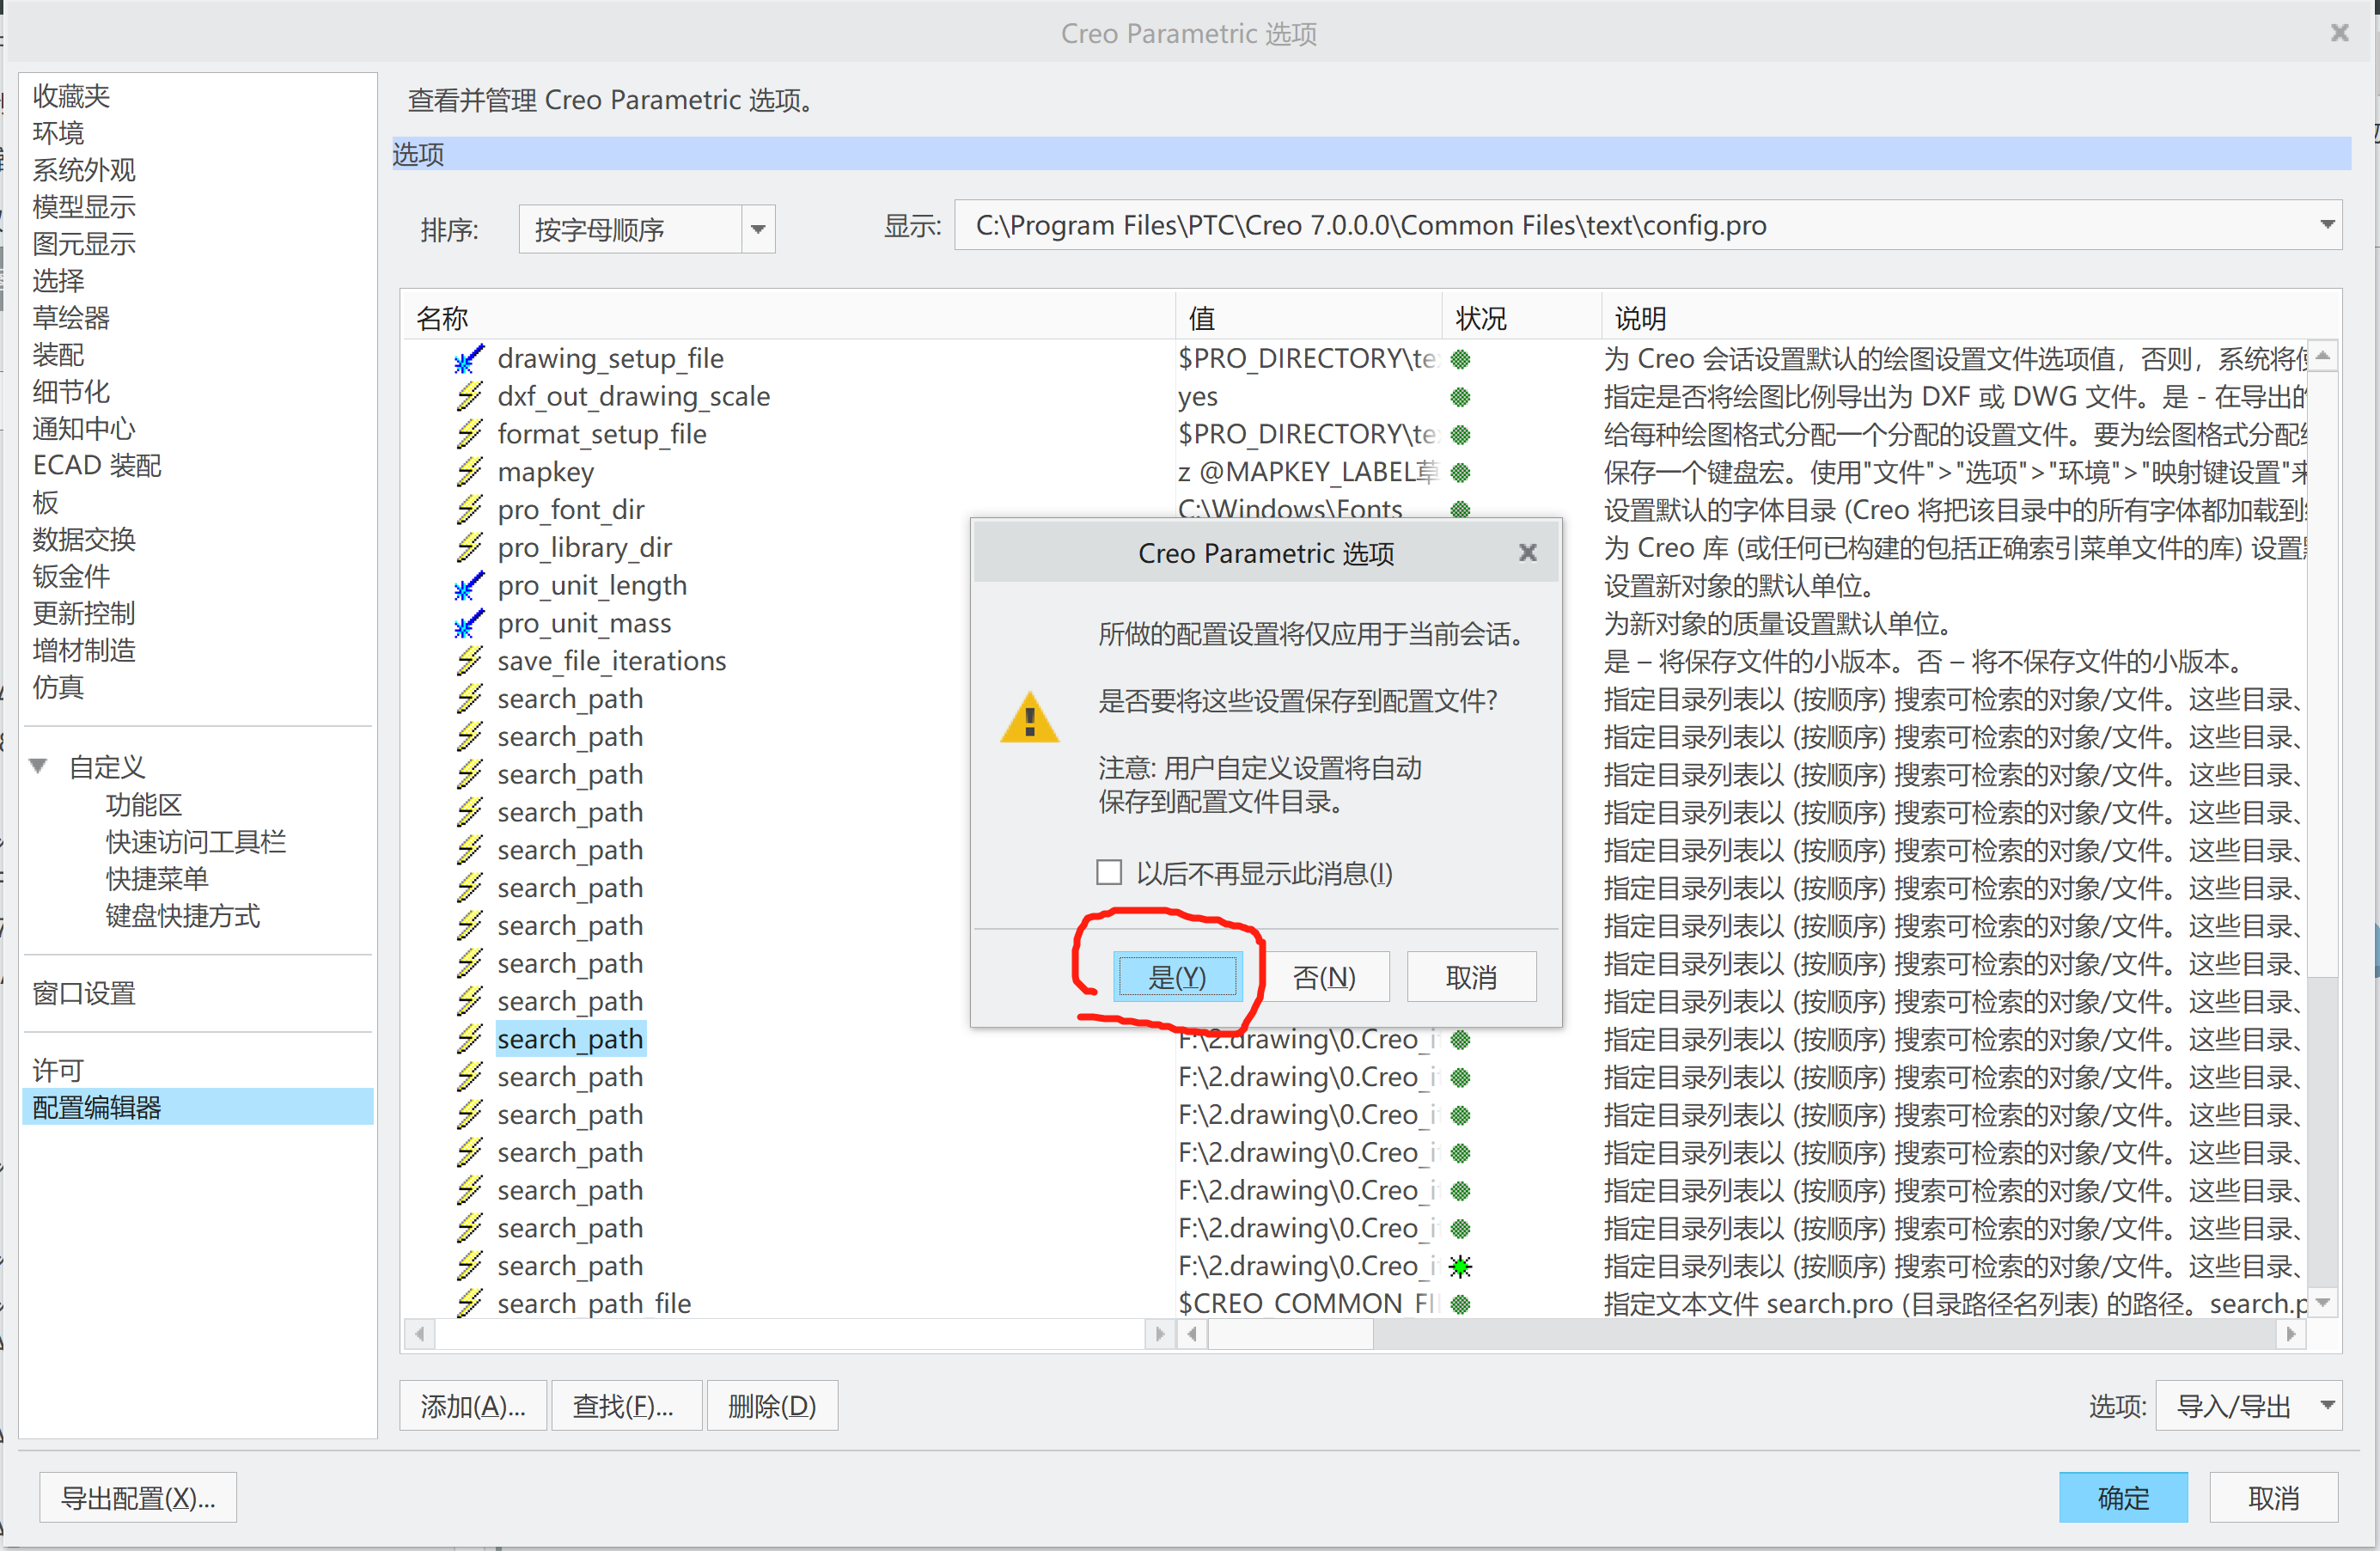Select 收藏夹 in the left sidebar
This screenshot has height=1551, width=2380.
coord(71,96)
